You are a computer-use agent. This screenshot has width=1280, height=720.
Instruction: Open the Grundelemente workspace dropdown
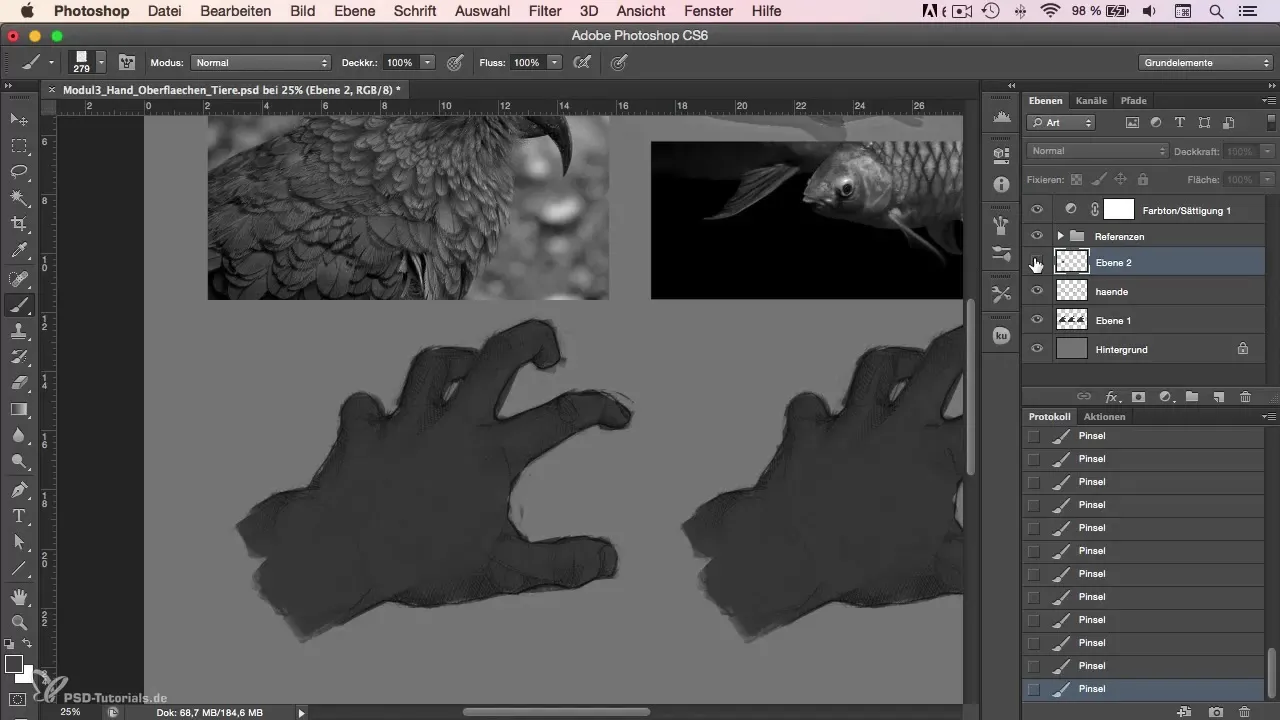(1203, 62)
